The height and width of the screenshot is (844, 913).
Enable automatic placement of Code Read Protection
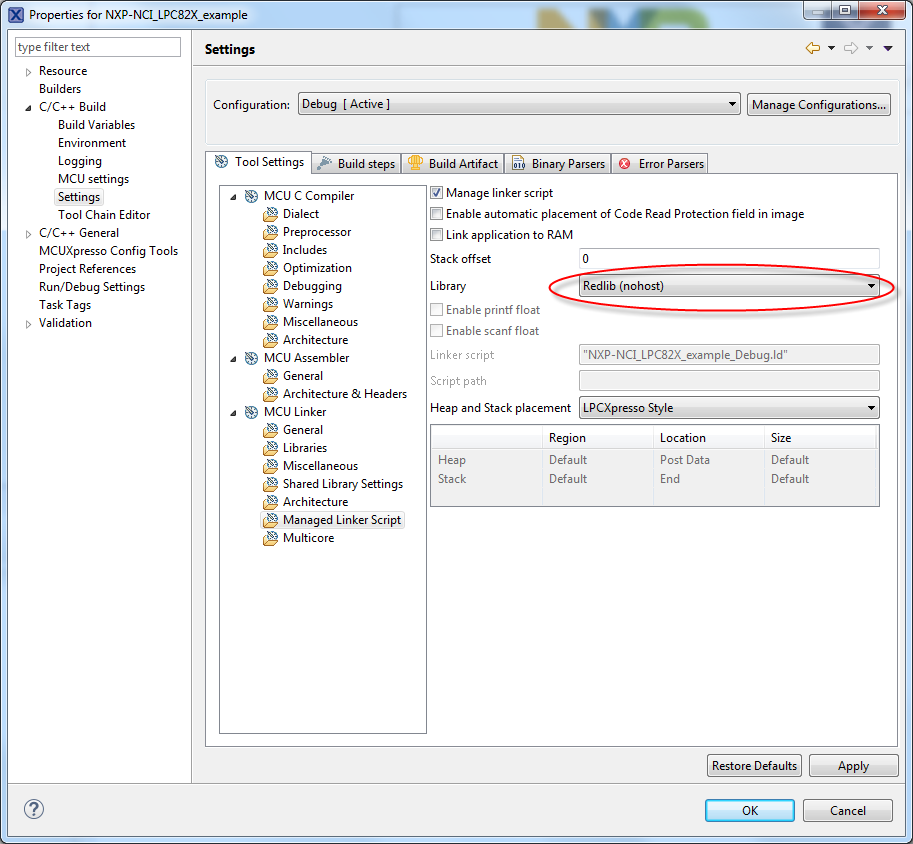pos(436,214)
